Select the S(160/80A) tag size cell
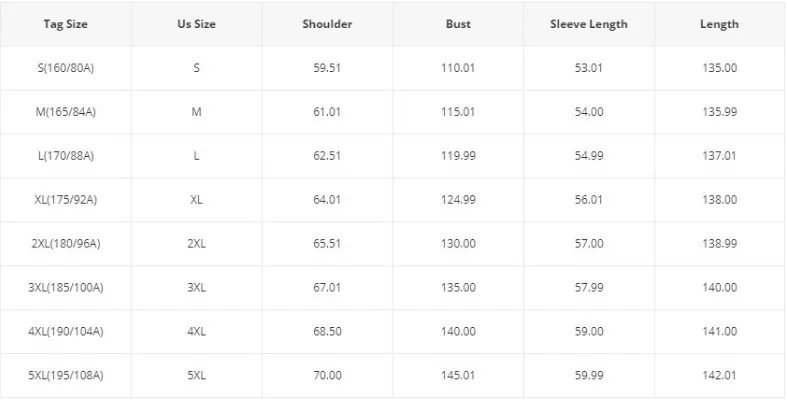 (65, 68)
